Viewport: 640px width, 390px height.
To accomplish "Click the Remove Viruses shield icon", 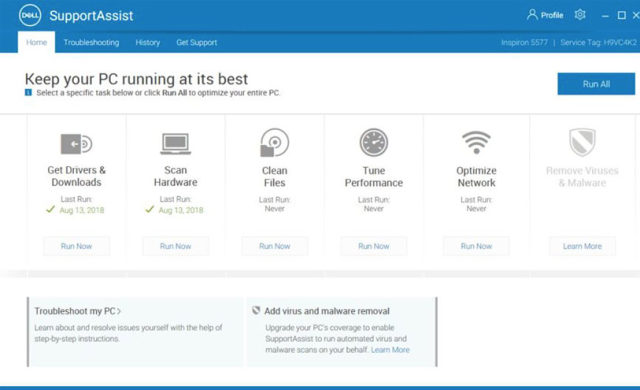I will (582, 142).
